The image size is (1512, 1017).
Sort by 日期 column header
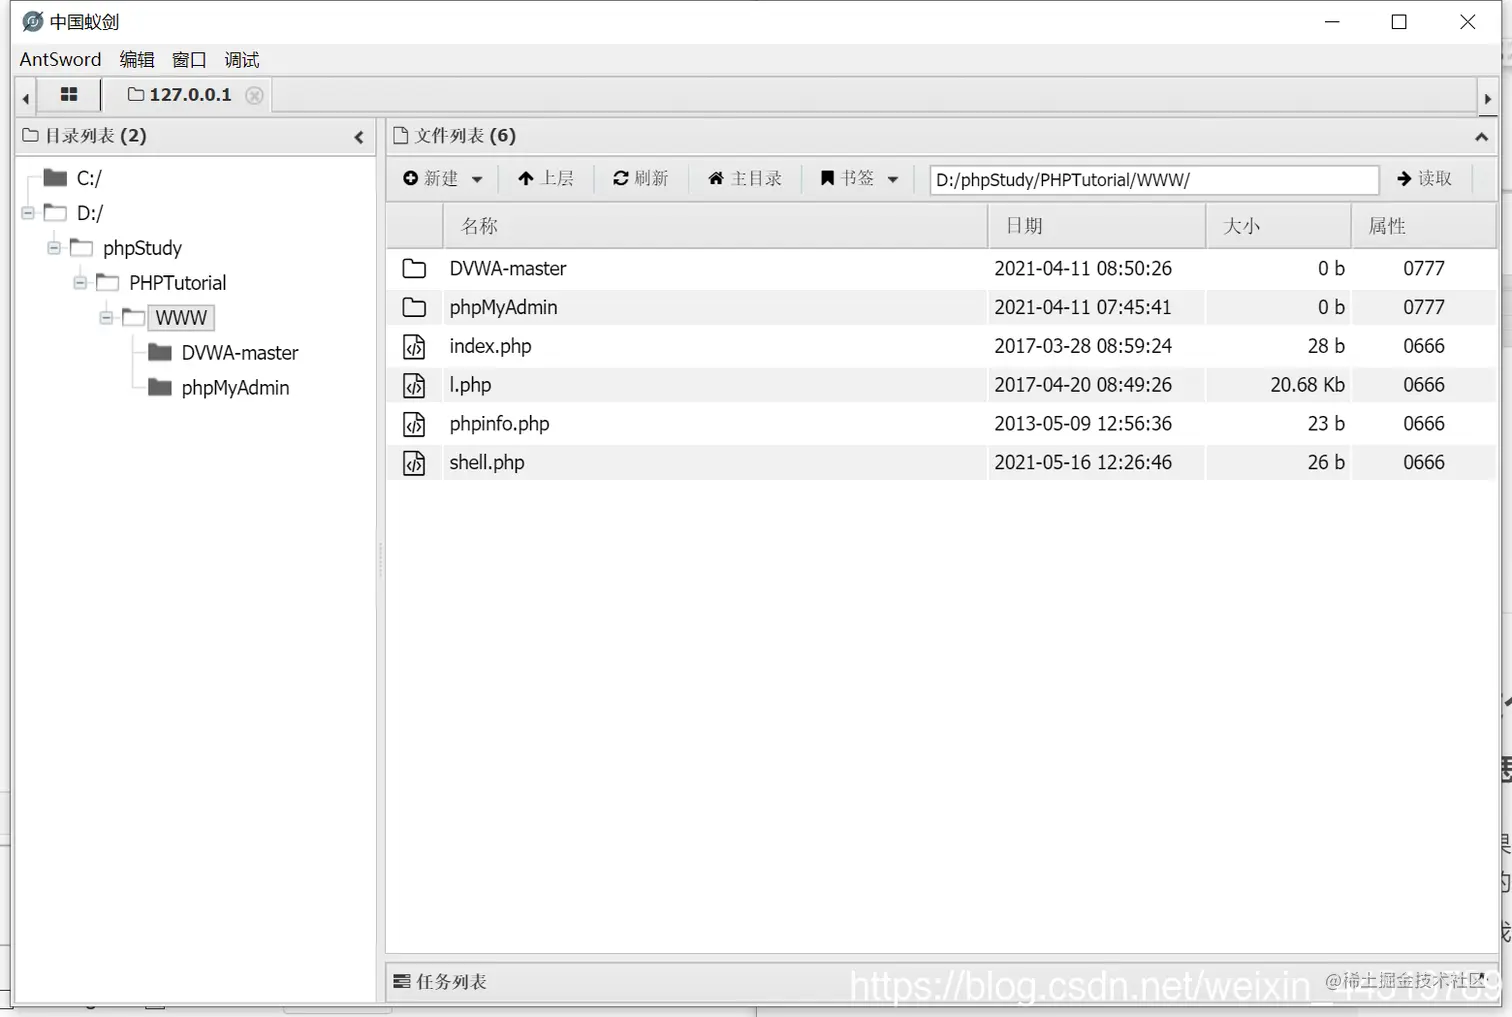point(1097,226)
